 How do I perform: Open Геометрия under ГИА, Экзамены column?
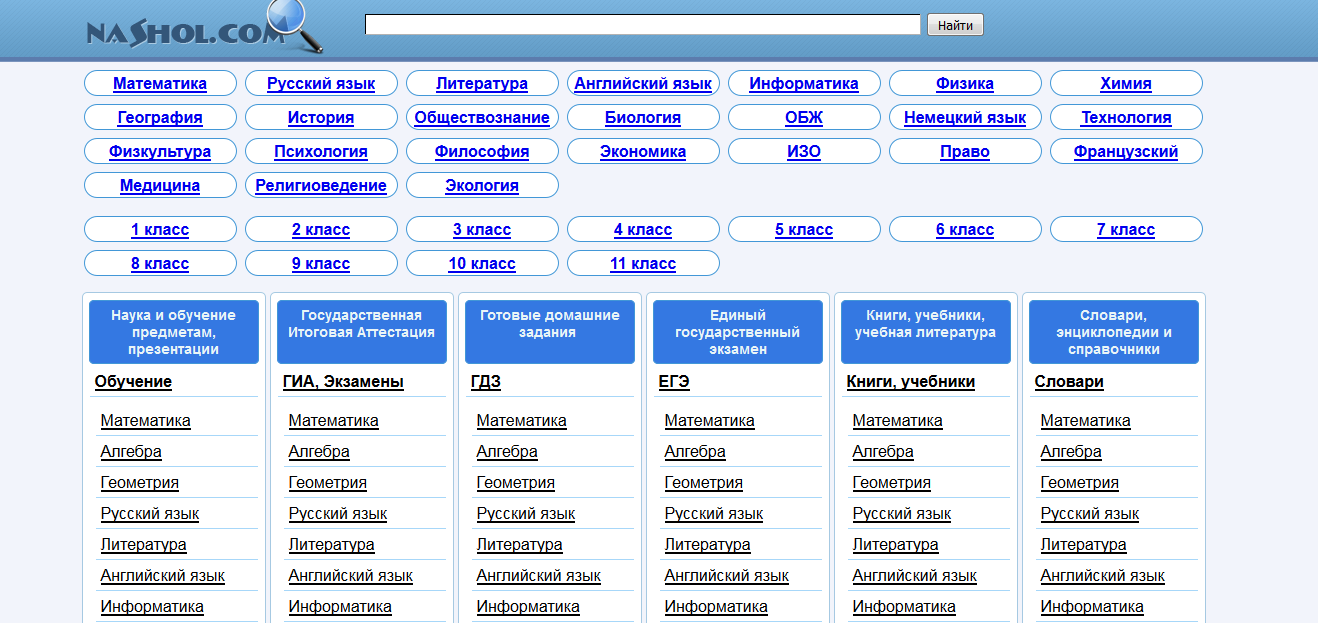coord(328,483)
